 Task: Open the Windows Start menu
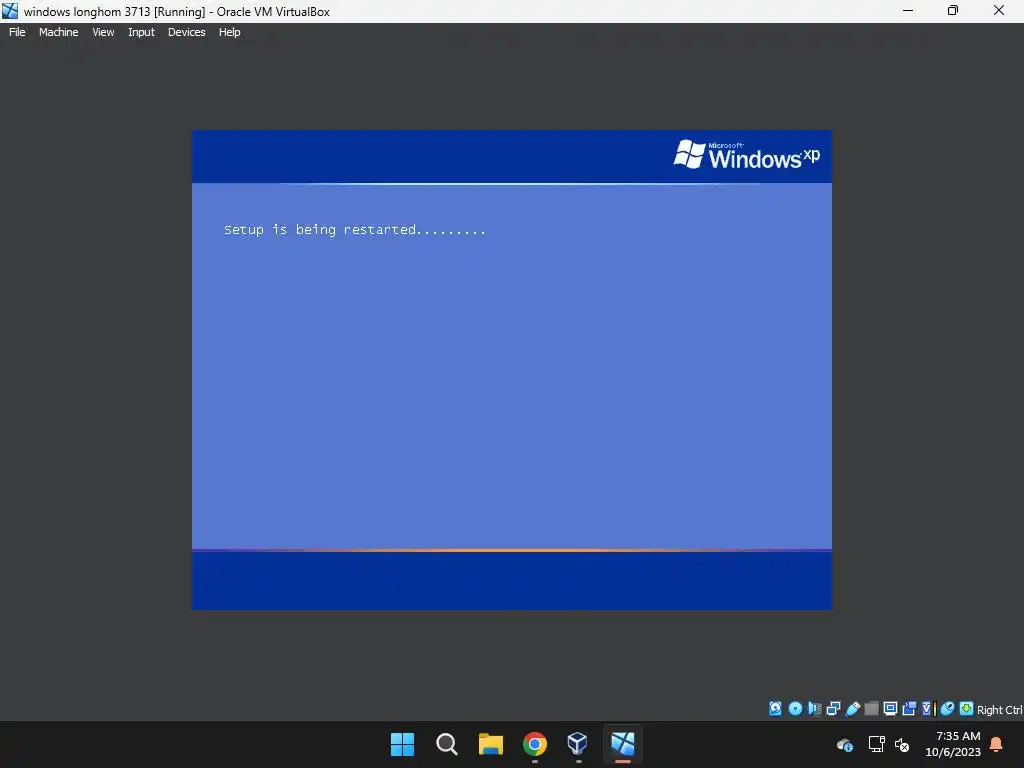pos(402,744)
